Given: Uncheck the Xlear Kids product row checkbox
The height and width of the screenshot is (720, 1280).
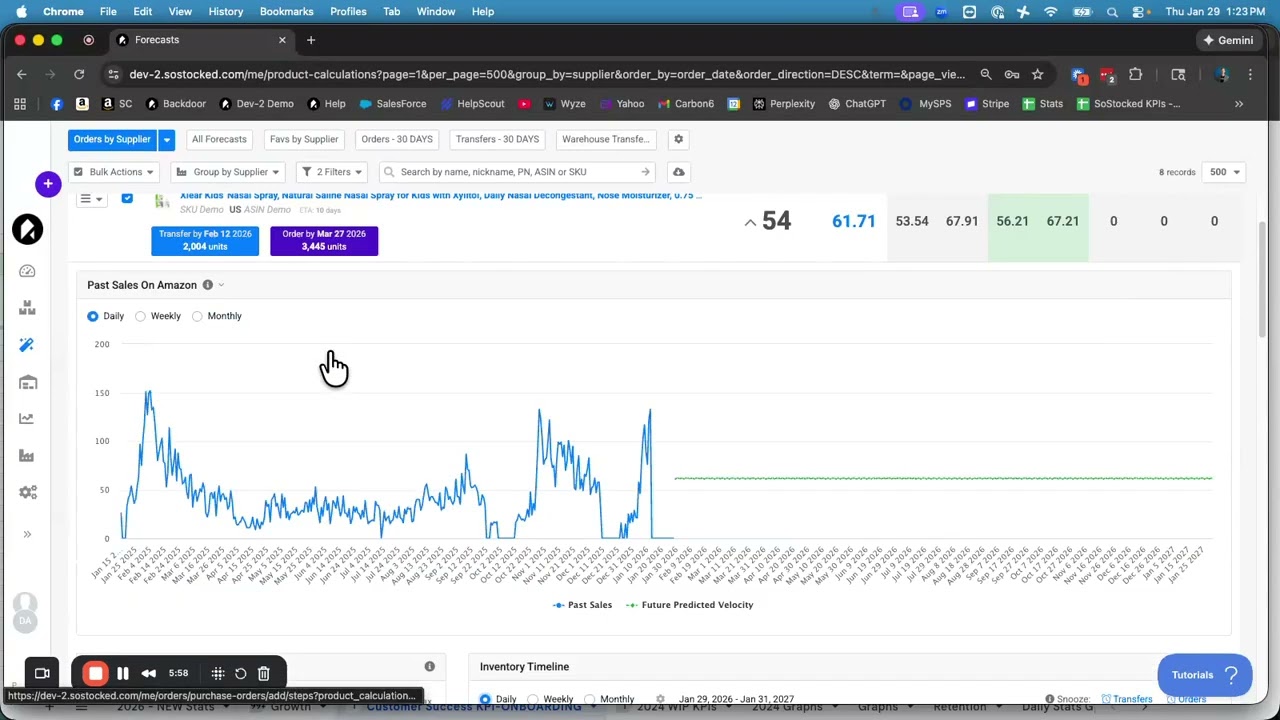Looking at the screenshot, I should pos(127,199).
